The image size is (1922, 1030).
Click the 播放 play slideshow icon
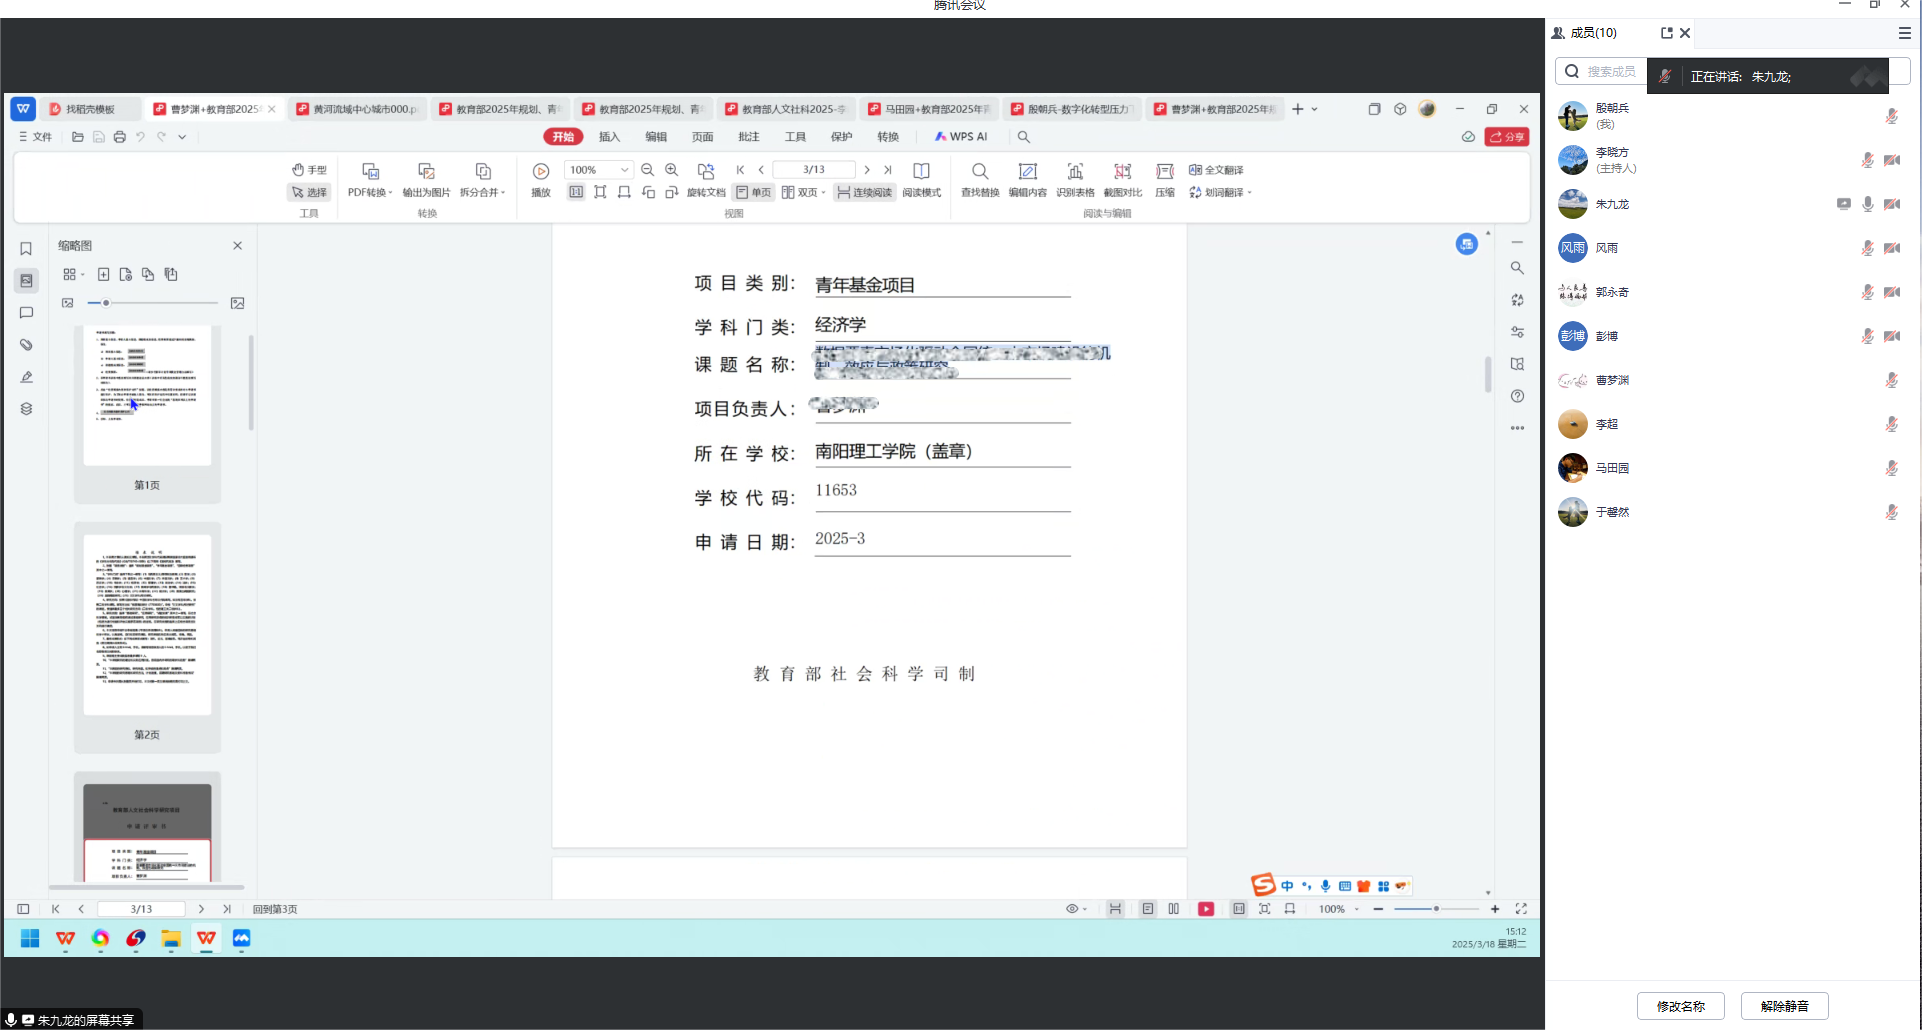click(541, 172)
